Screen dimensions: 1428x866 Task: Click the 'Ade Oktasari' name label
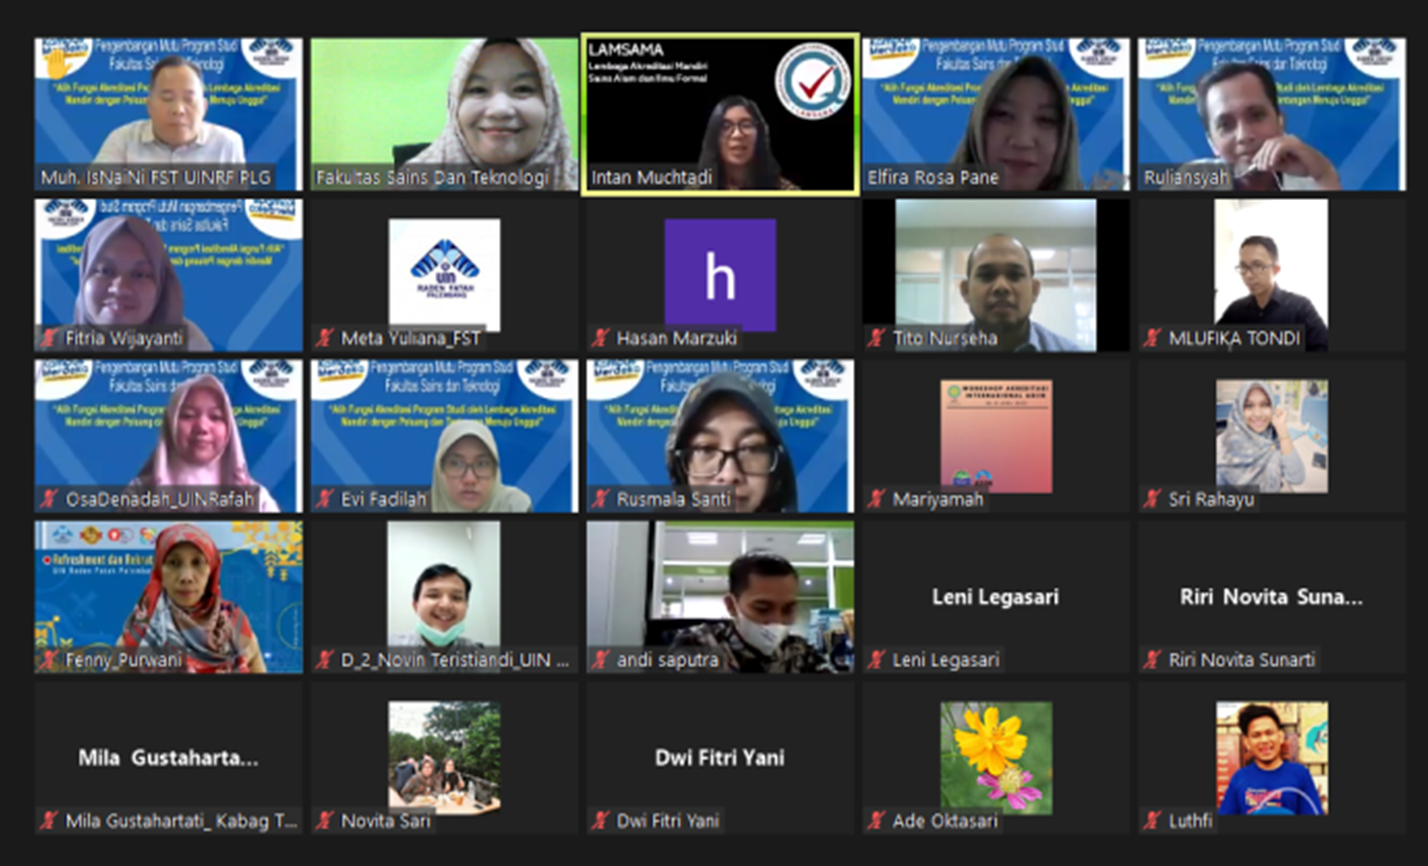click(x=944, y=821)
